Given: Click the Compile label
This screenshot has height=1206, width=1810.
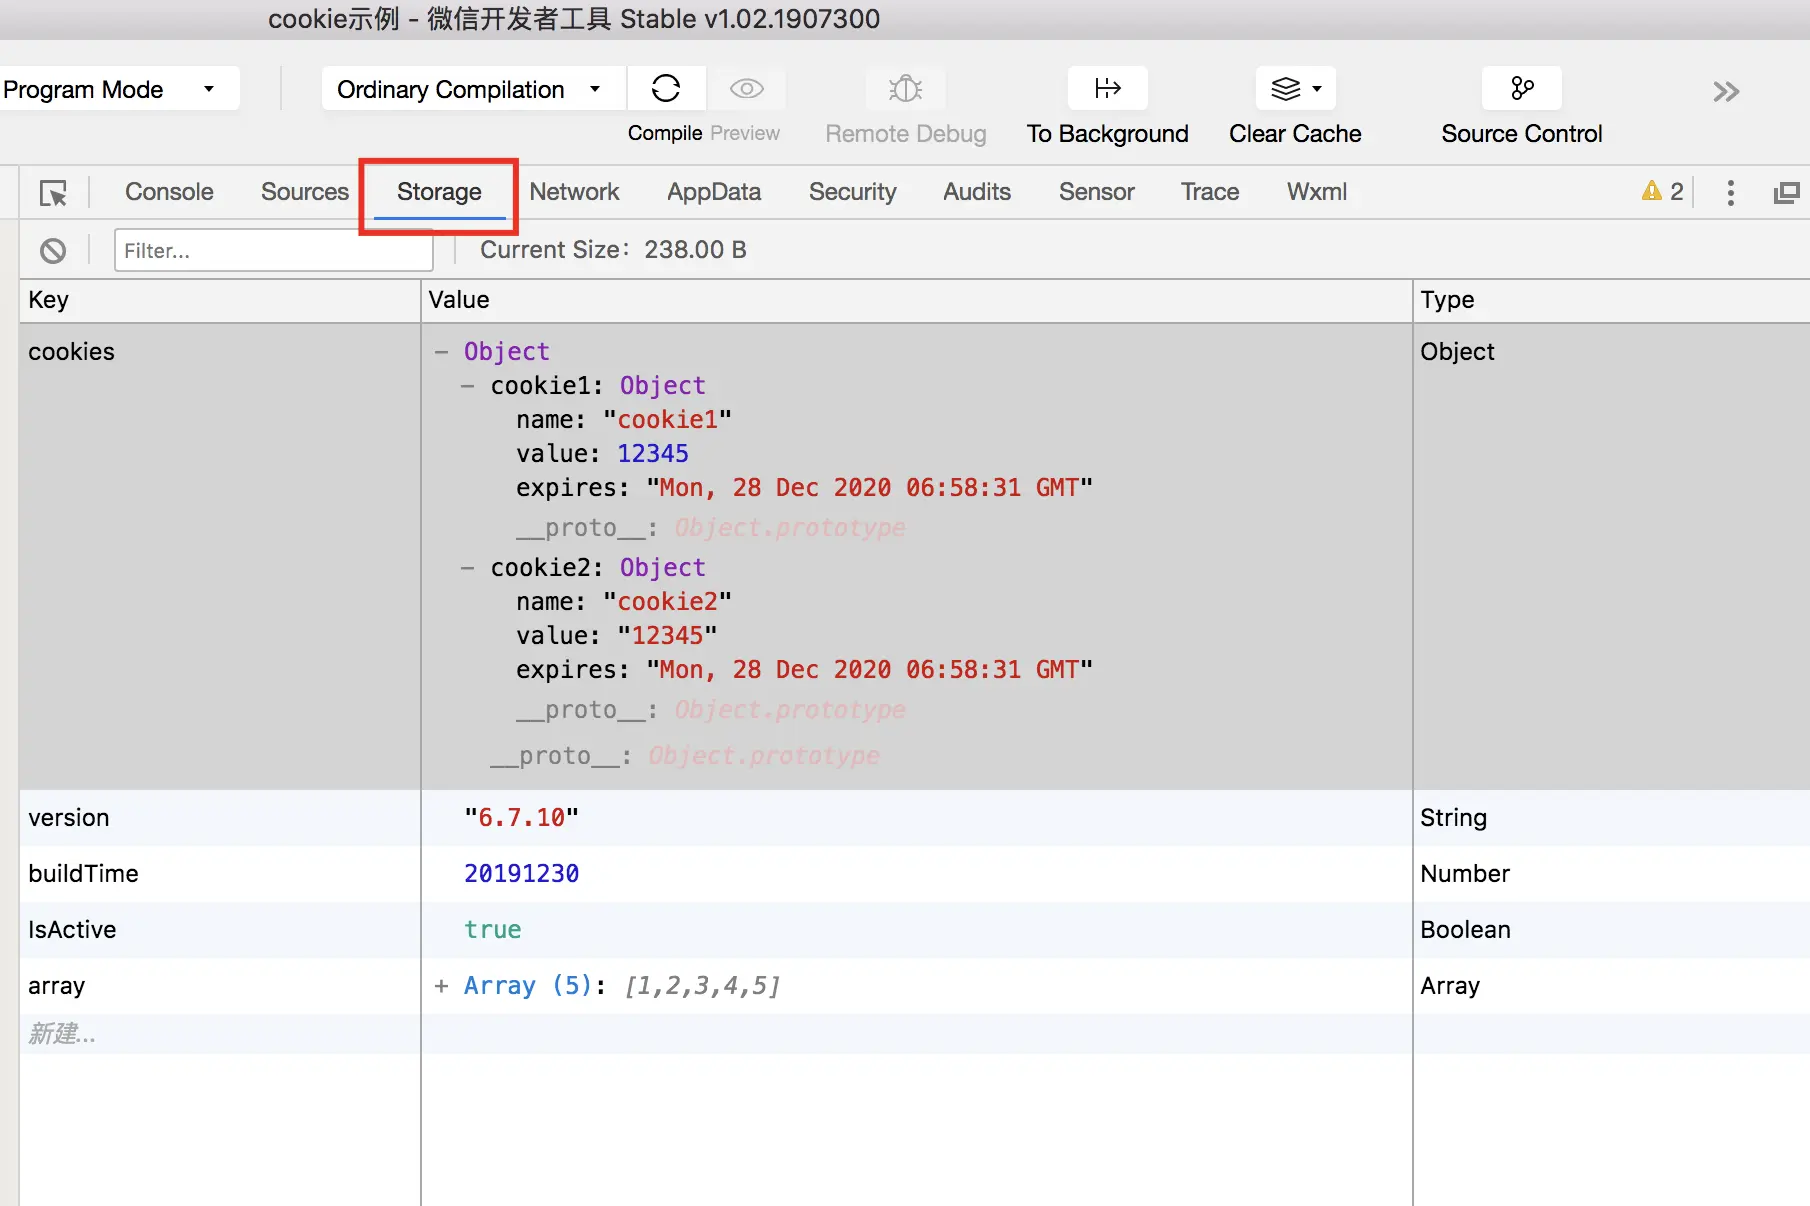Looking at the screenshot, I should pyautogui.click(x=665, y=133).
